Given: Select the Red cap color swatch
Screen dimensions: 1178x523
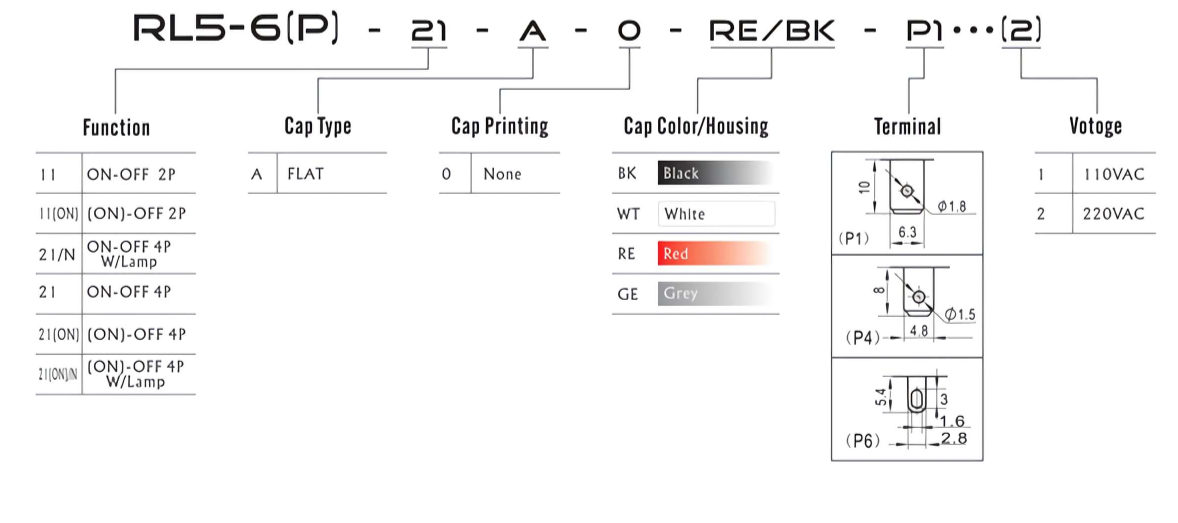Looking at the screenshot, I should pyautogui.click(x=716, y=254).
